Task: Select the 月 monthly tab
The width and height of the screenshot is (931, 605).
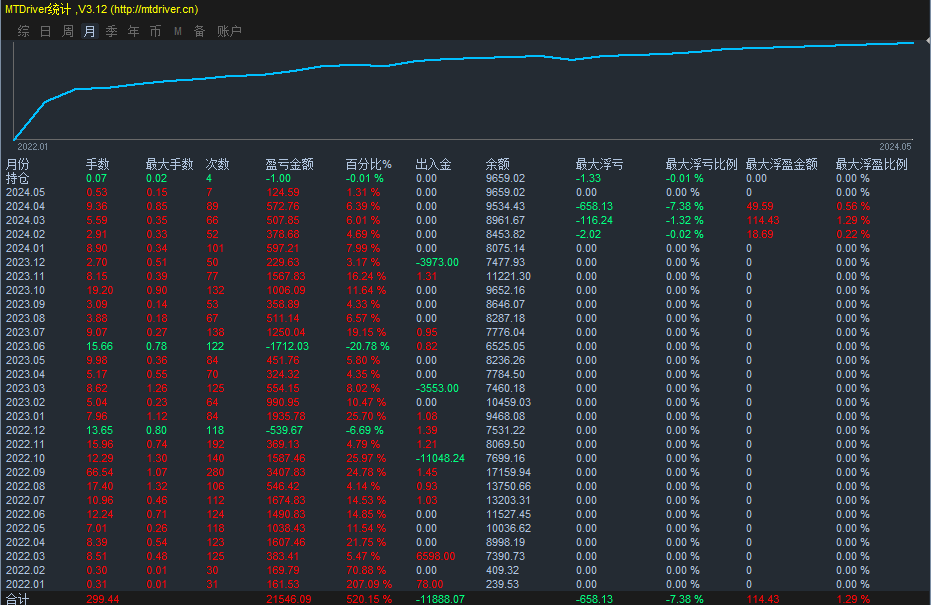Action: 90,31
